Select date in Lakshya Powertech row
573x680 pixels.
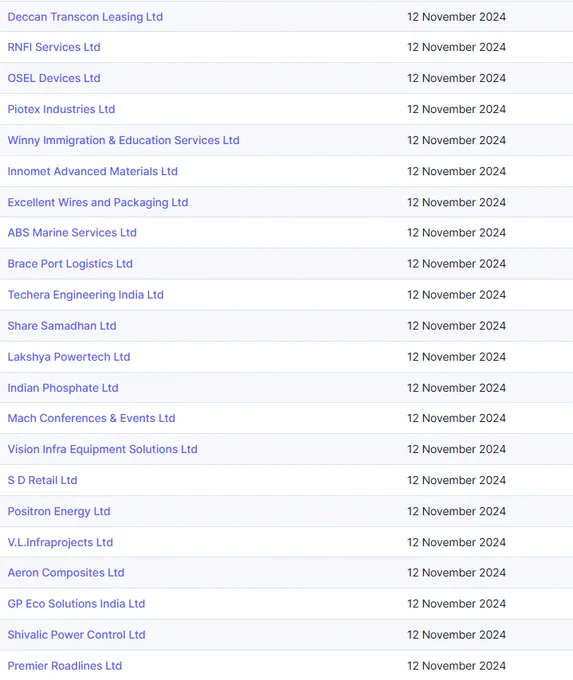[456, 357]
